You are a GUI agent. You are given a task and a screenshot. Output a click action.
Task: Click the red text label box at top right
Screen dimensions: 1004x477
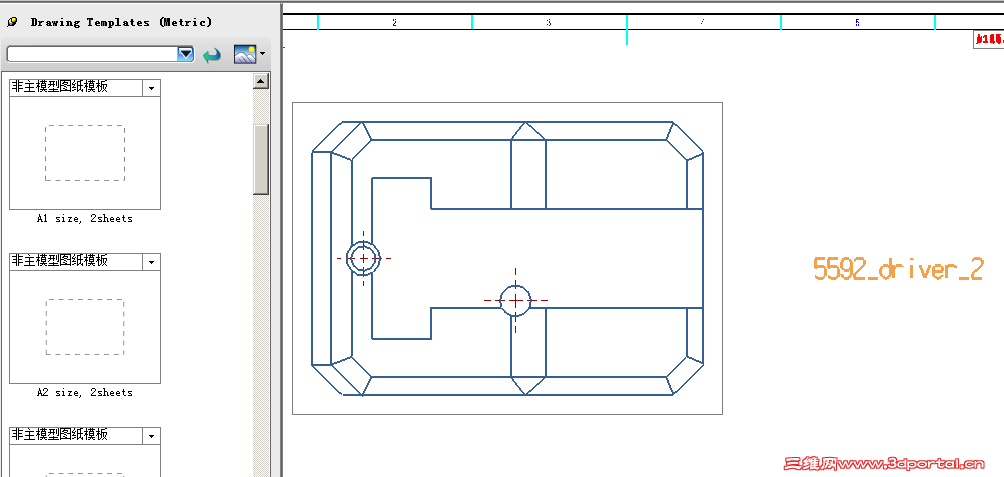coord(989,39)
